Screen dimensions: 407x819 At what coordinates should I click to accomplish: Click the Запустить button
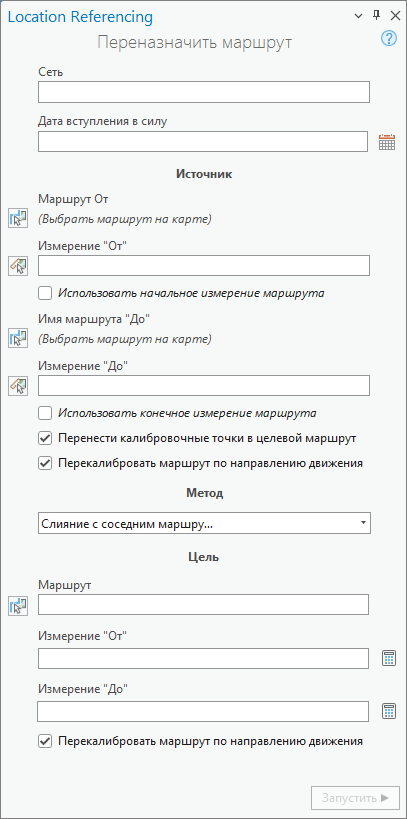pyautogui.click(x=355, y=798)
